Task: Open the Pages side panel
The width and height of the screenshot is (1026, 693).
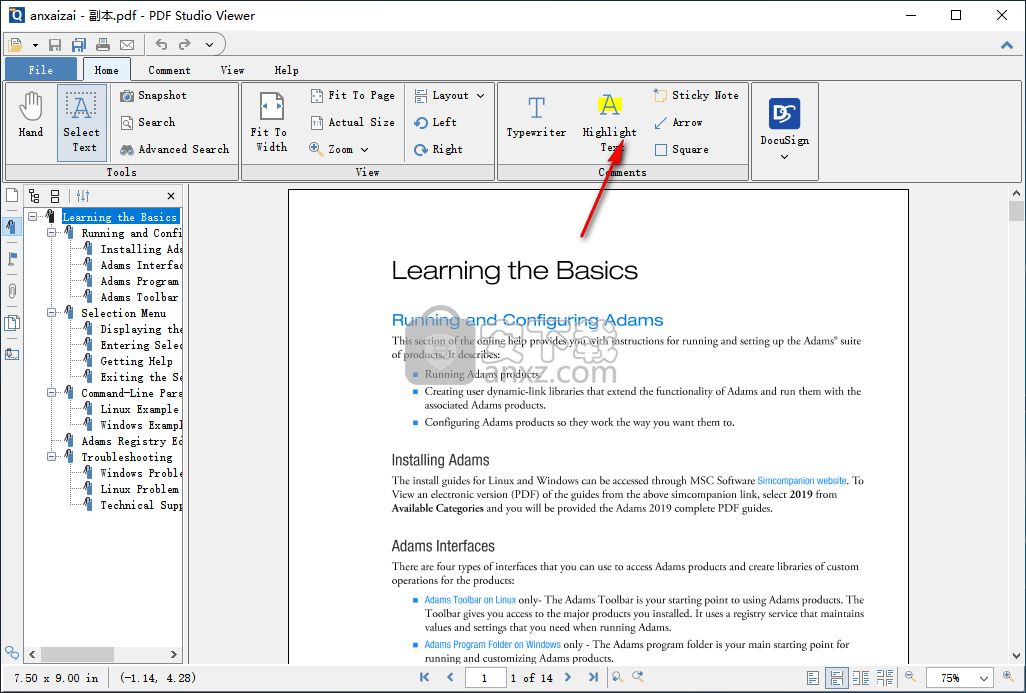Action: click(x=12, y=195)
